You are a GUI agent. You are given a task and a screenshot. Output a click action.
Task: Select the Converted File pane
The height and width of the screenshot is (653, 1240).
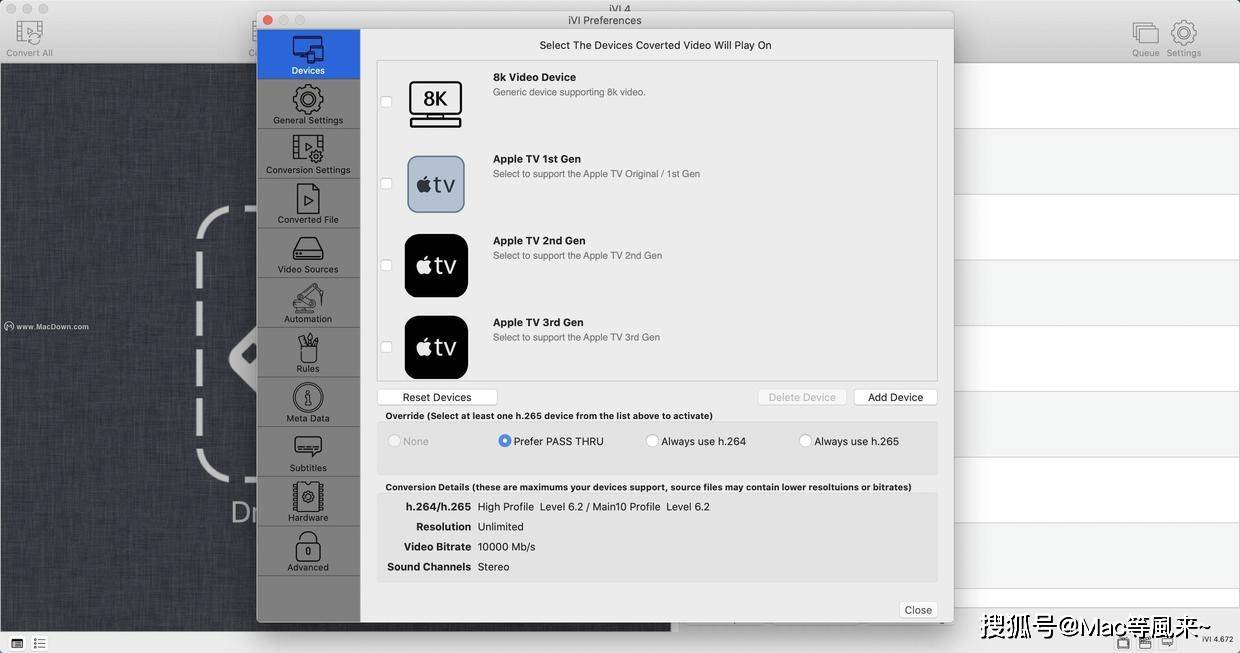308,203
